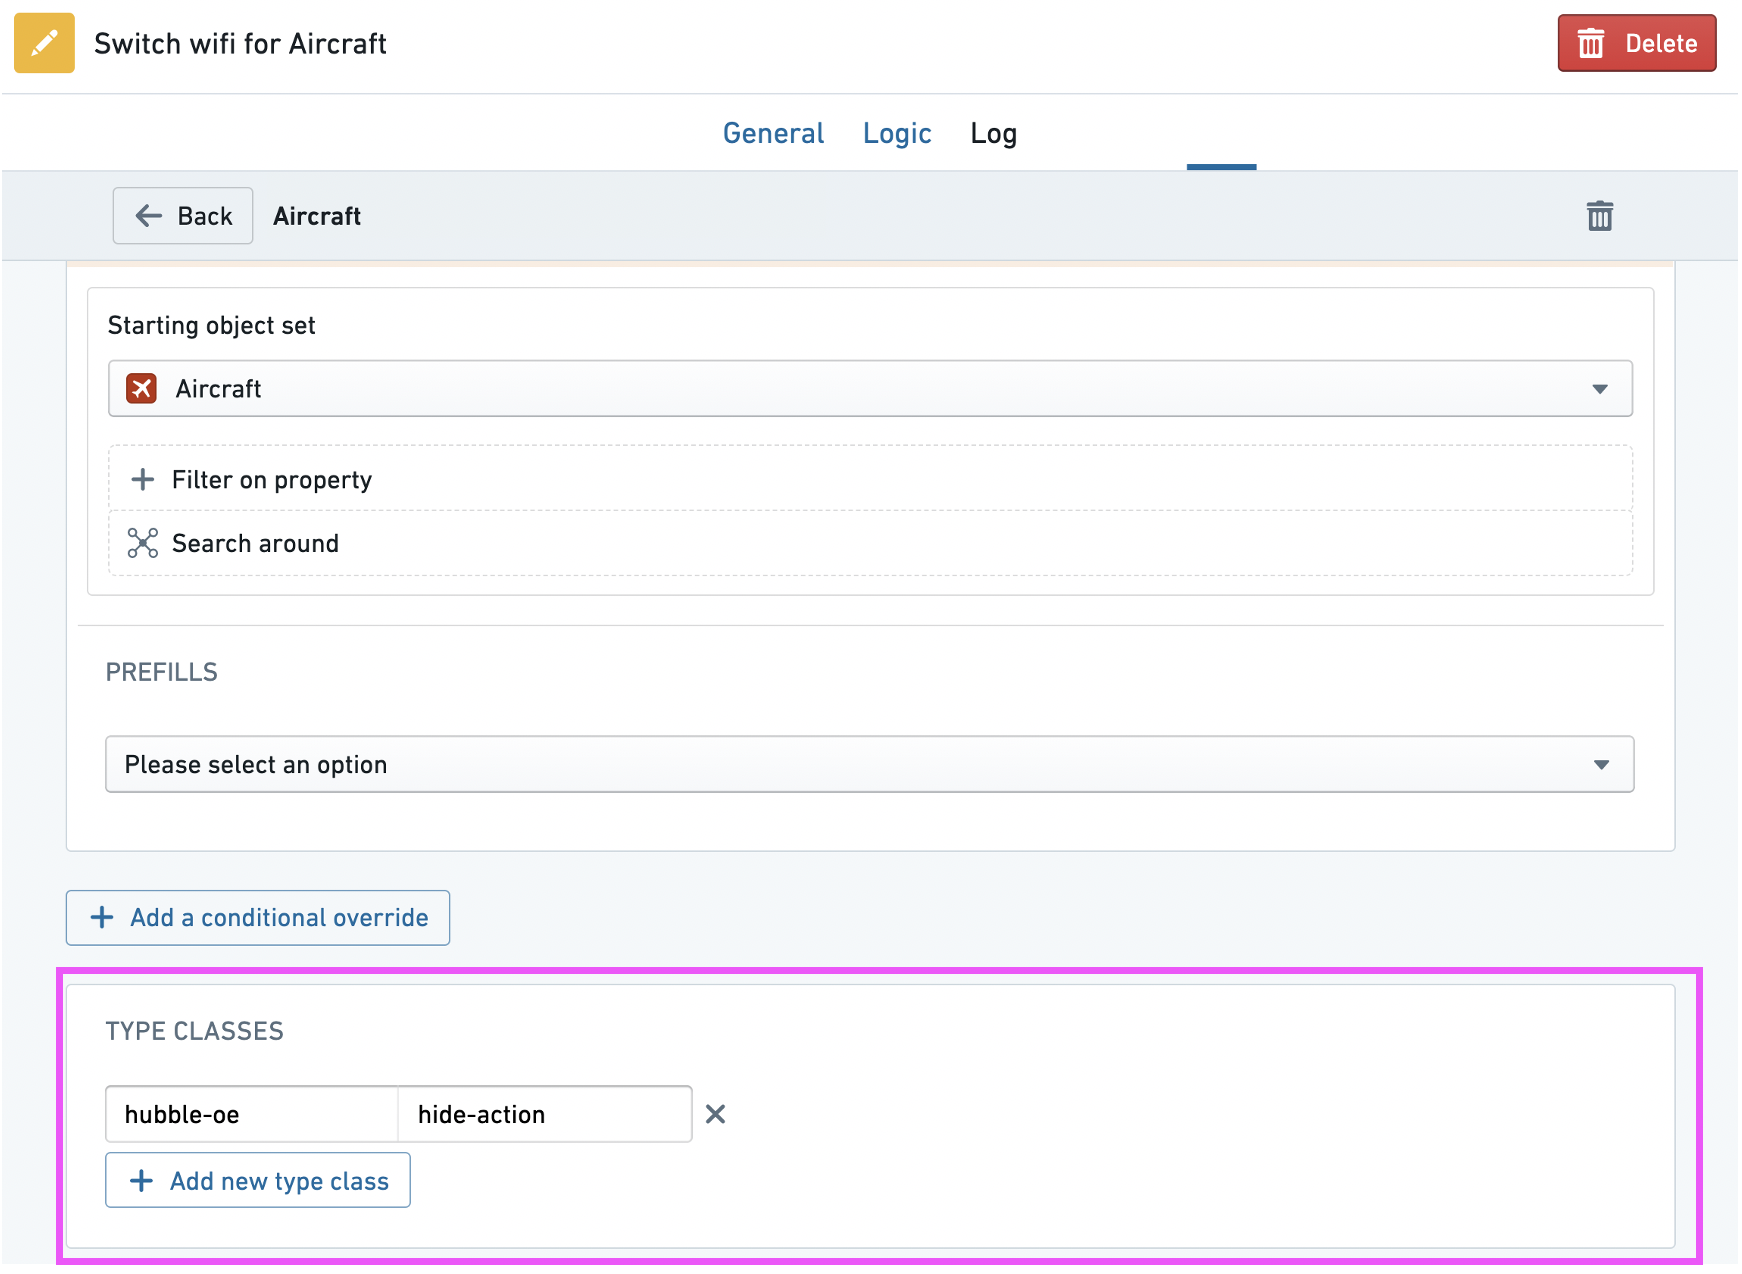Add a conditional override
The height and width of the screenshot is (1274, 1742).
pos(258,918)
